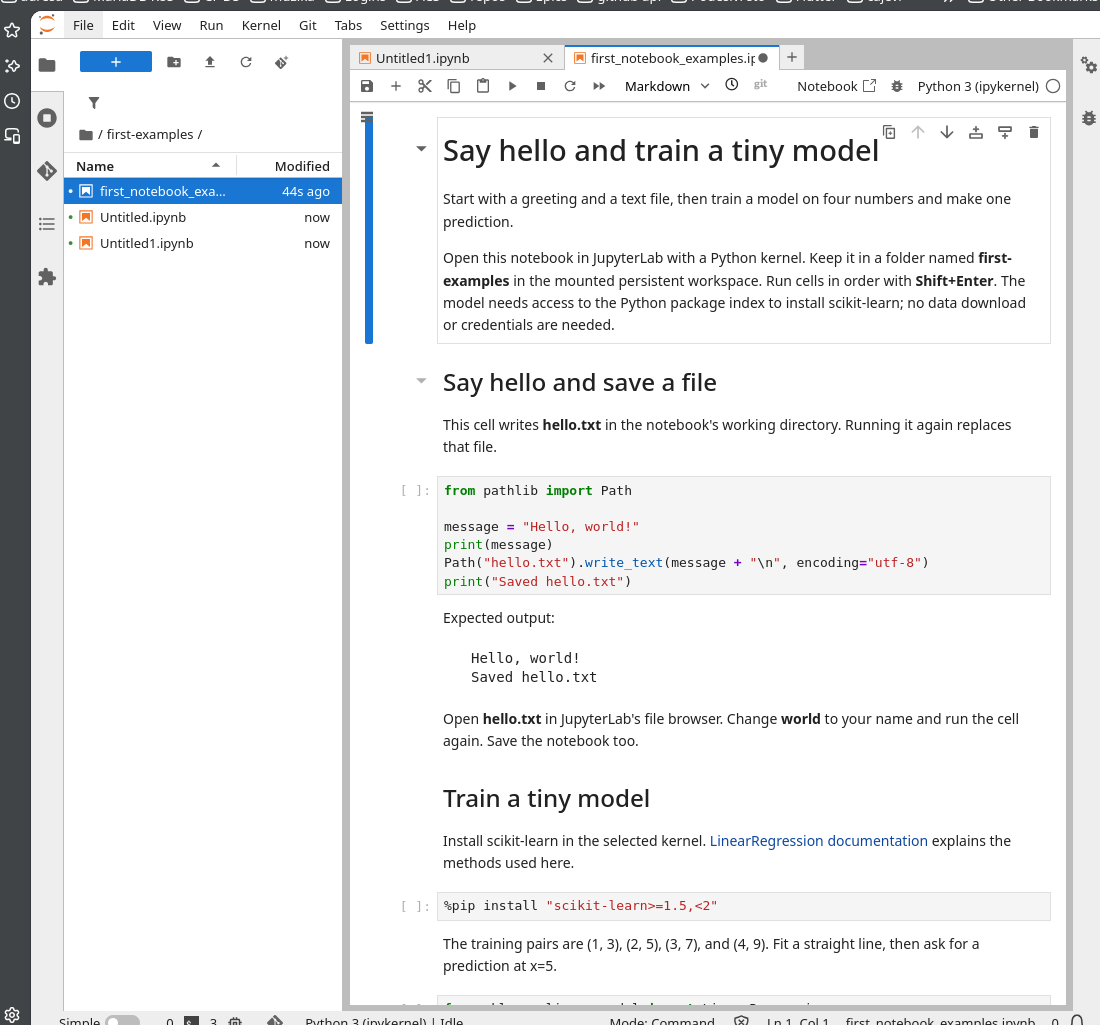
Task: Copy the selected cell in notebook toolbar
Action: coord(454,86)
